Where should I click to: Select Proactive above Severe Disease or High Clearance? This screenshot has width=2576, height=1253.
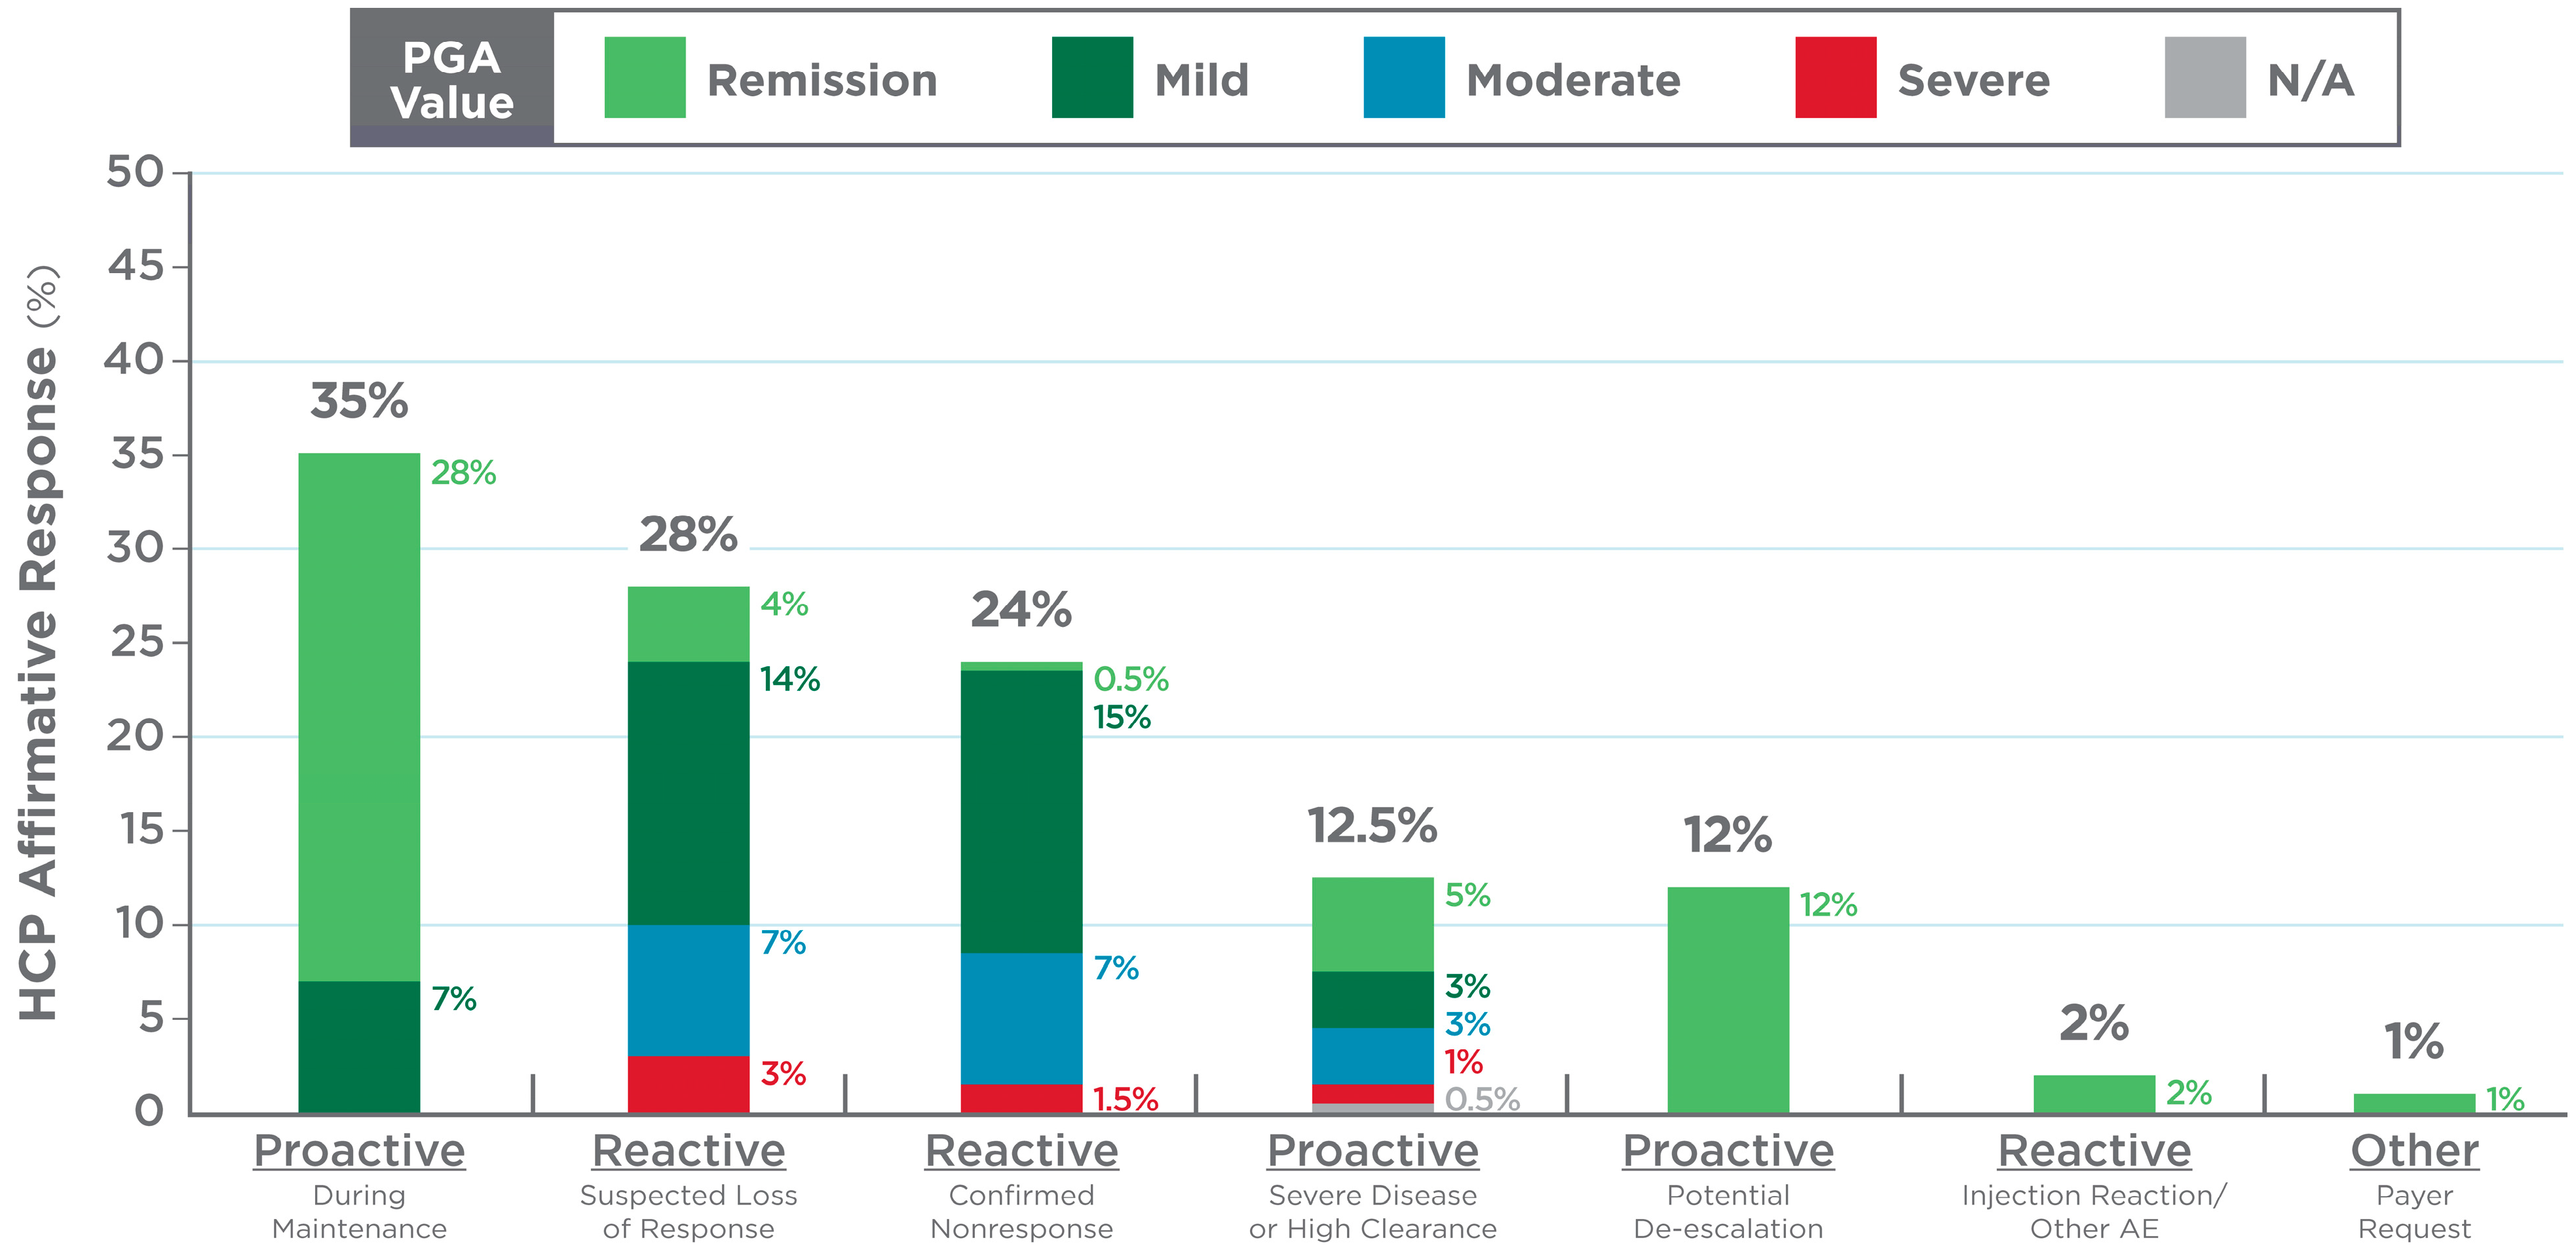click(x=1372, y=1150)
